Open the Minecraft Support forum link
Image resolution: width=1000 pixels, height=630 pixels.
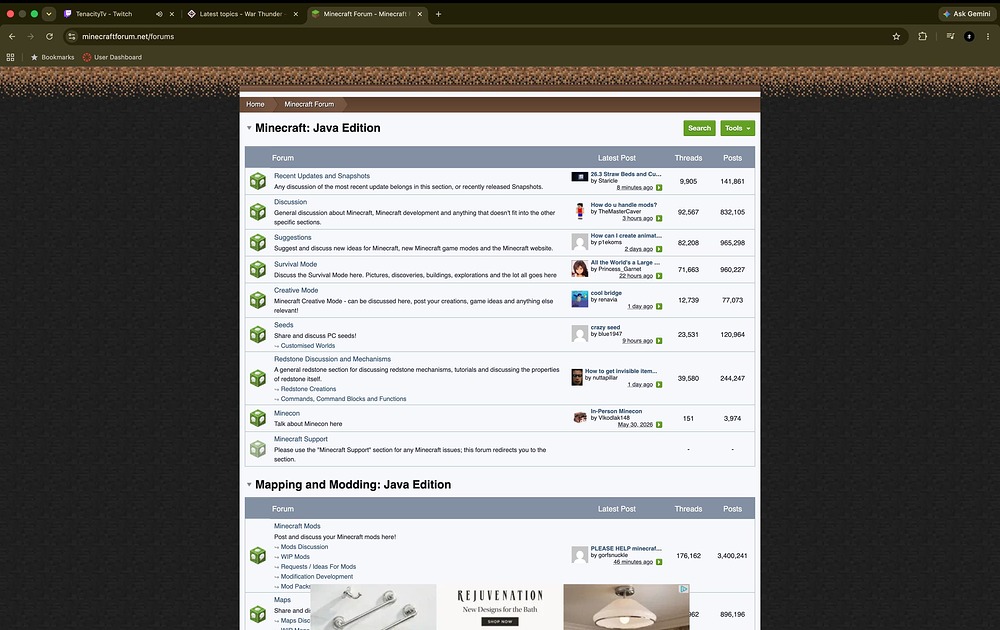pyautogui.click(x=300, y=439)
